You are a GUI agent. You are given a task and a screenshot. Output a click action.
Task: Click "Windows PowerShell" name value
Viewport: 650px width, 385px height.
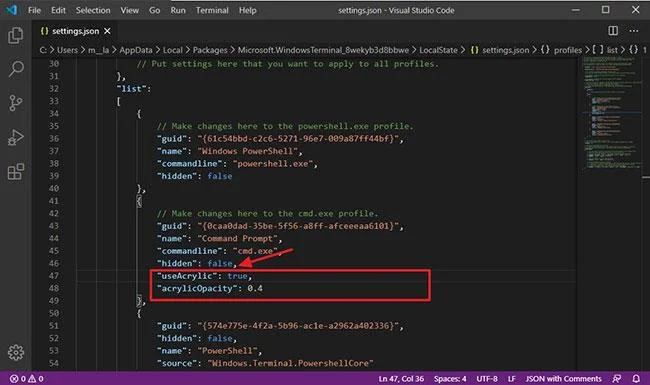pos(247,151)
